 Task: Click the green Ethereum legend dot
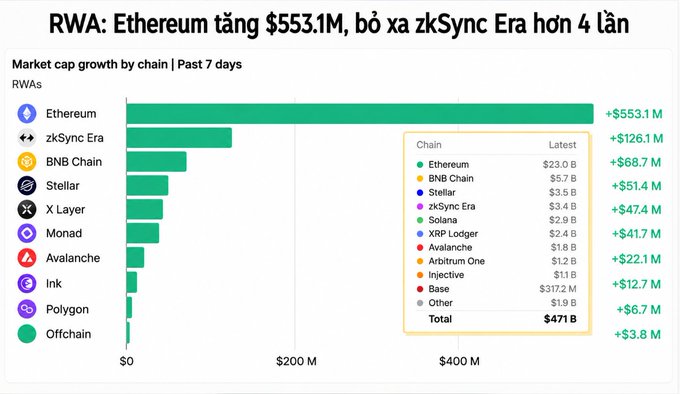click(420, 165)
